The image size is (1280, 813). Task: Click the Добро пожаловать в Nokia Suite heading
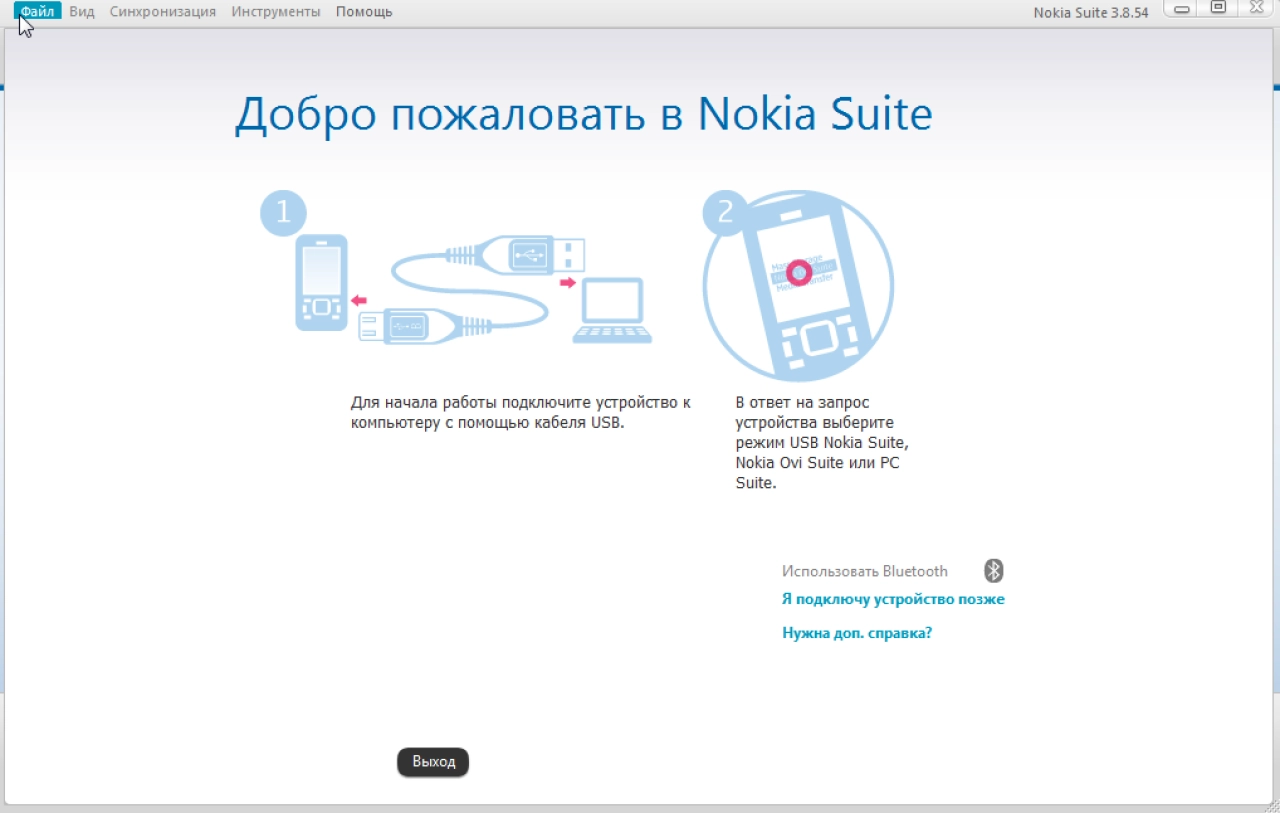click(x=583, y=115)
